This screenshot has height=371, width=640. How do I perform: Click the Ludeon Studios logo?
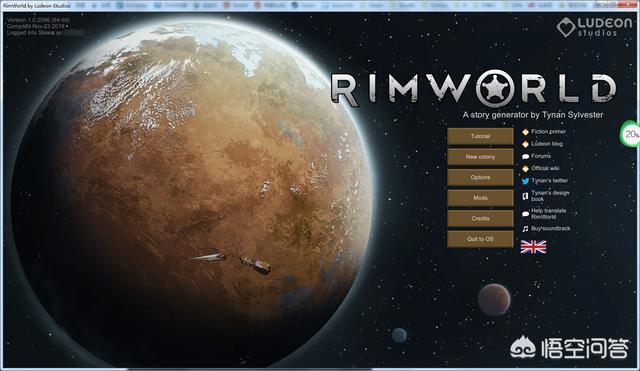[x=594, y=27]
